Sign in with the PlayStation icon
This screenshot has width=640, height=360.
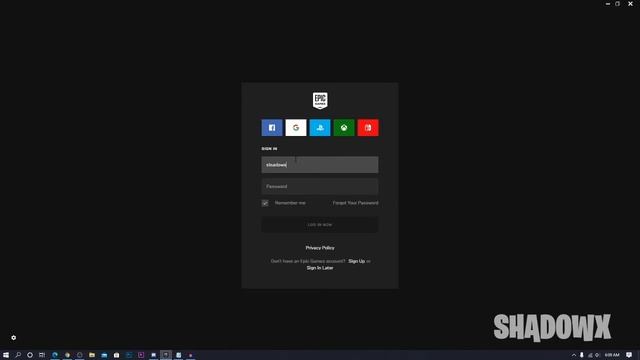tap(320, 128)
